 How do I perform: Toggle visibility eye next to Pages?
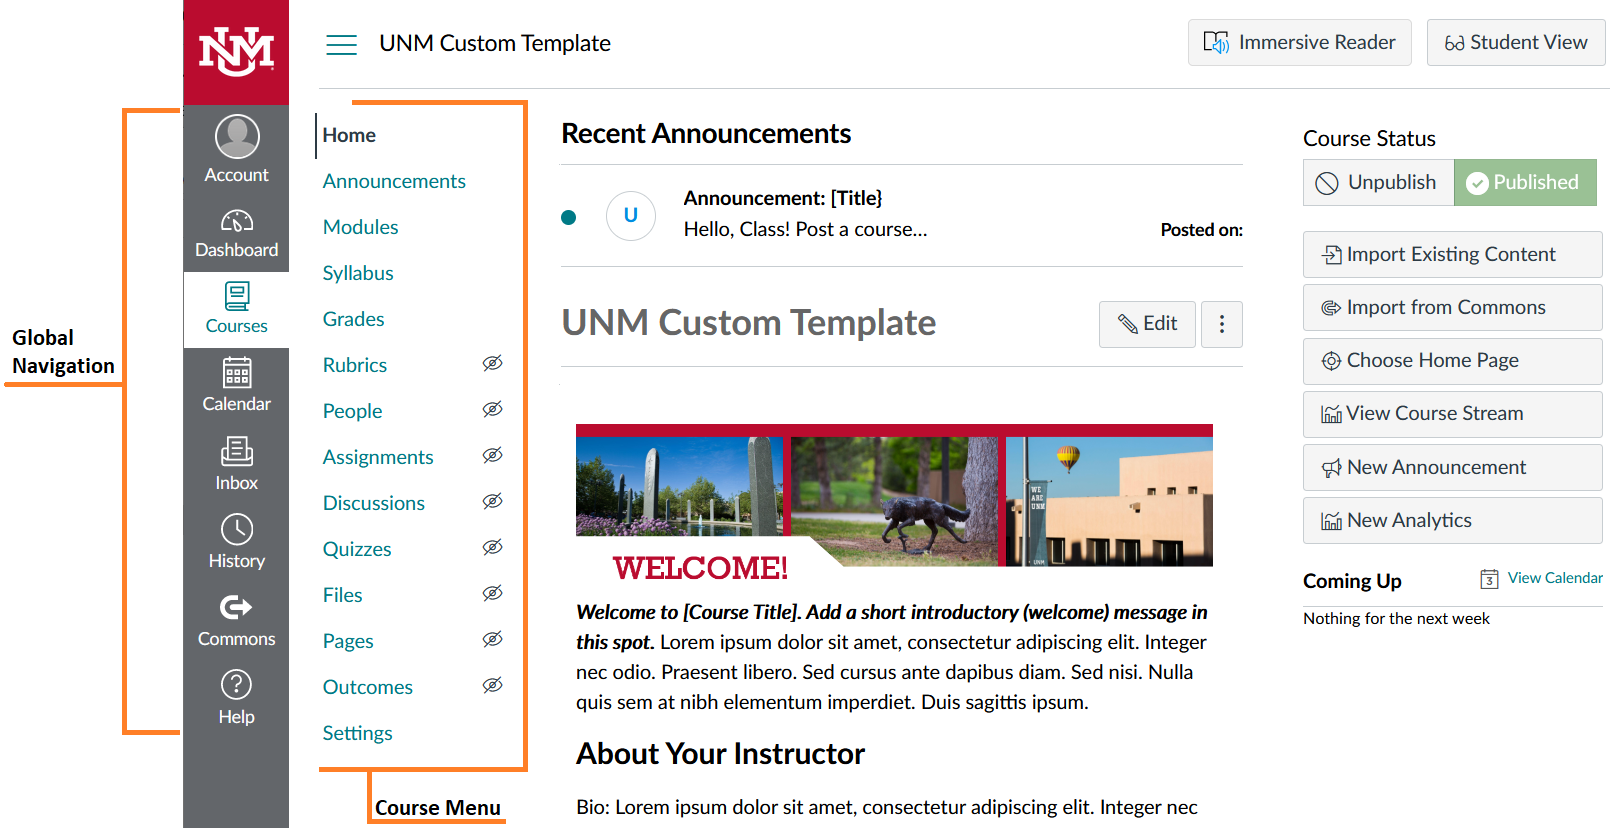pyautogui.click(x=492, y=639)
